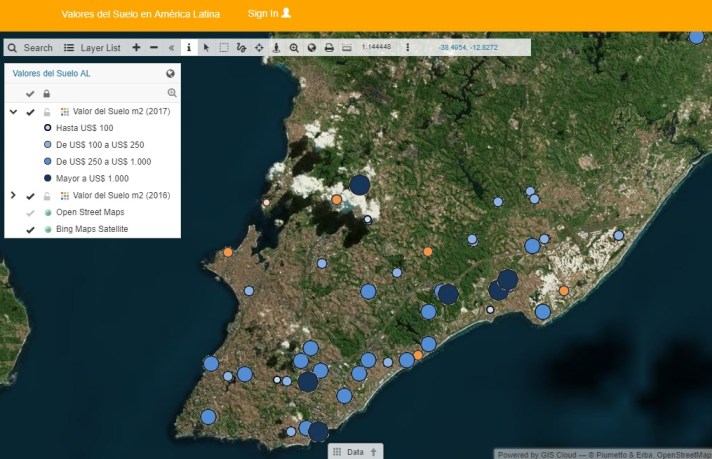
Task: Click the magnifier zoom icon in toolbar
Action: 294,47
